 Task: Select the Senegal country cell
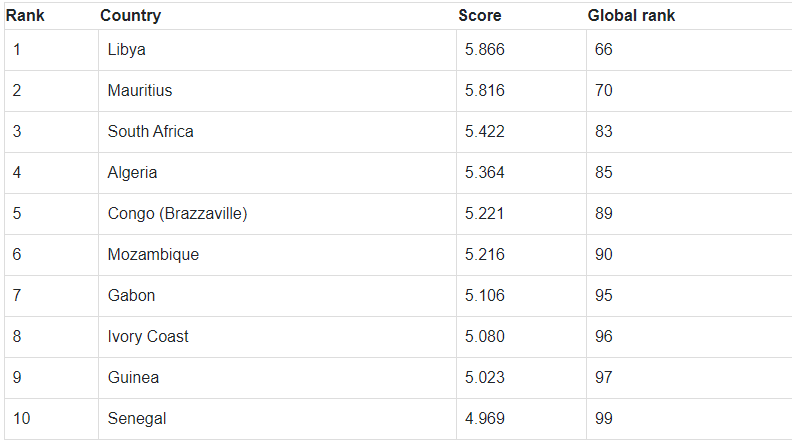[137, 419]
